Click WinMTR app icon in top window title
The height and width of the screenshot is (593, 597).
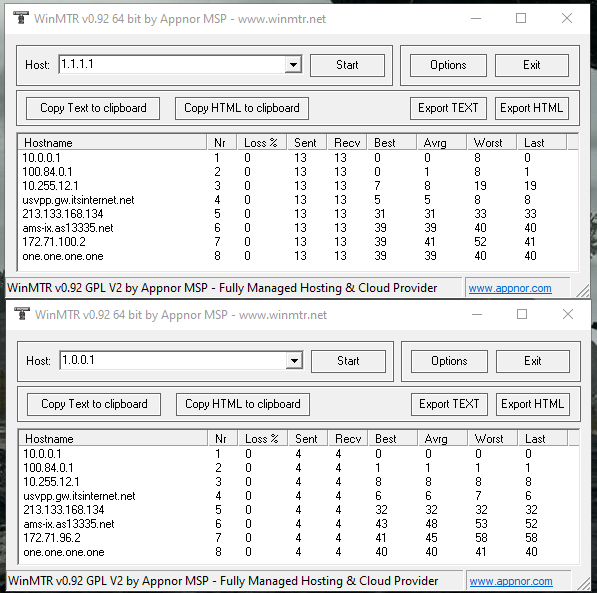pyautogui.click(x=21, y=18)
